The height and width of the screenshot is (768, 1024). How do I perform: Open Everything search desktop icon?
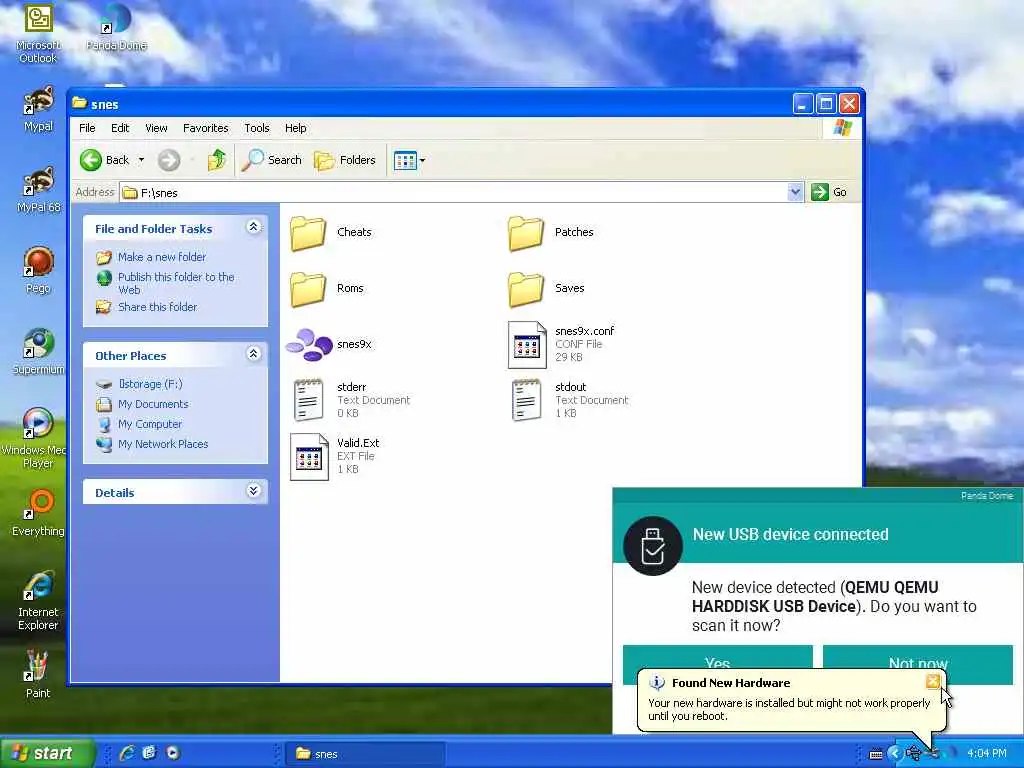(38, 514)
